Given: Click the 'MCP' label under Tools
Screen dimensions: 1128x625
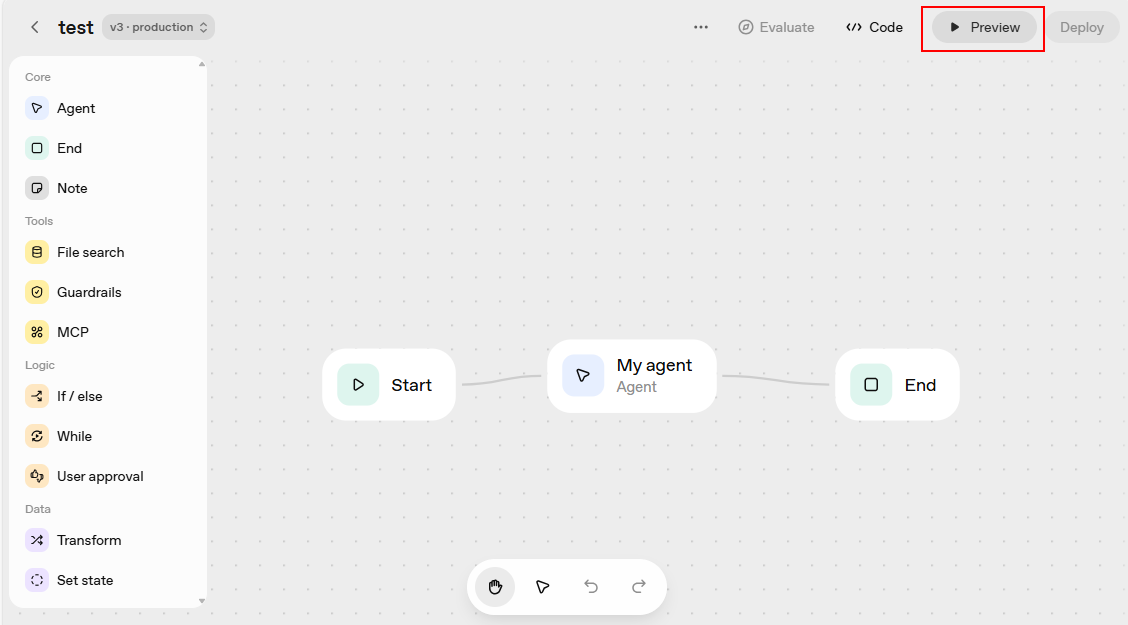Looking at the screenshot, I should (73, 332).
